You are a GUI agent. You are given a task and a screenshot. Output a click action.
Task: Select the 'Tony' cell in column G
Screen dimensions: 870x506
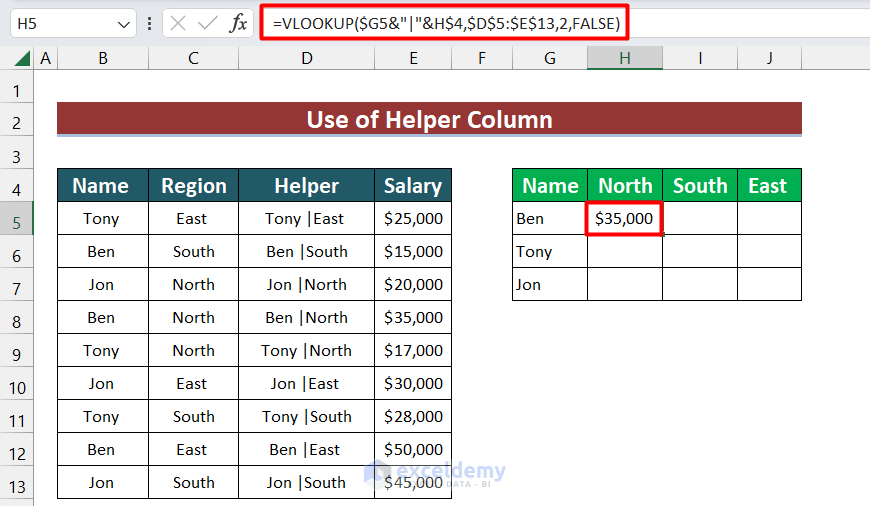(x=550, y=251)
